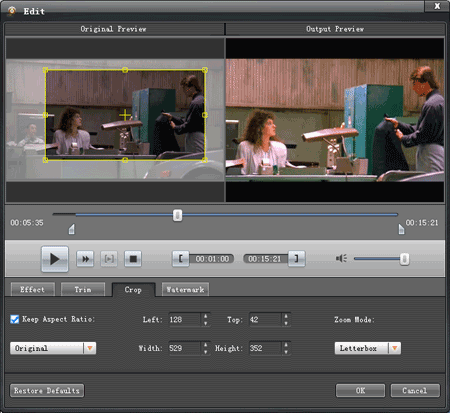
Task: Click the trim end time 00:15:21 field
Action: click(x=265, y=259)
